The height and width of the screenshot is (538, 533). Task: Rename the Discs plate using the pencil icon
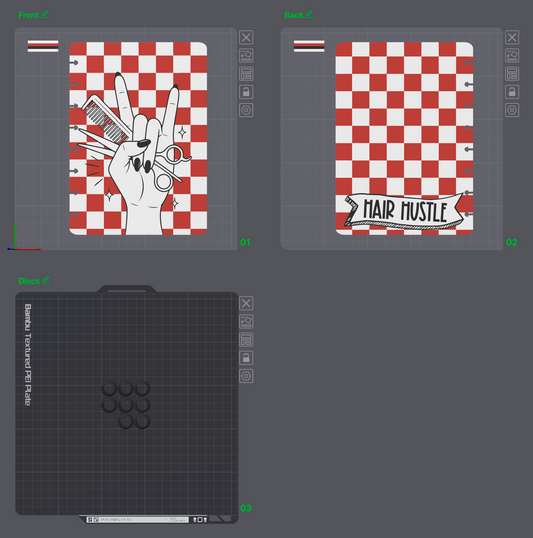pyautogui.click(x=46, y=280)
